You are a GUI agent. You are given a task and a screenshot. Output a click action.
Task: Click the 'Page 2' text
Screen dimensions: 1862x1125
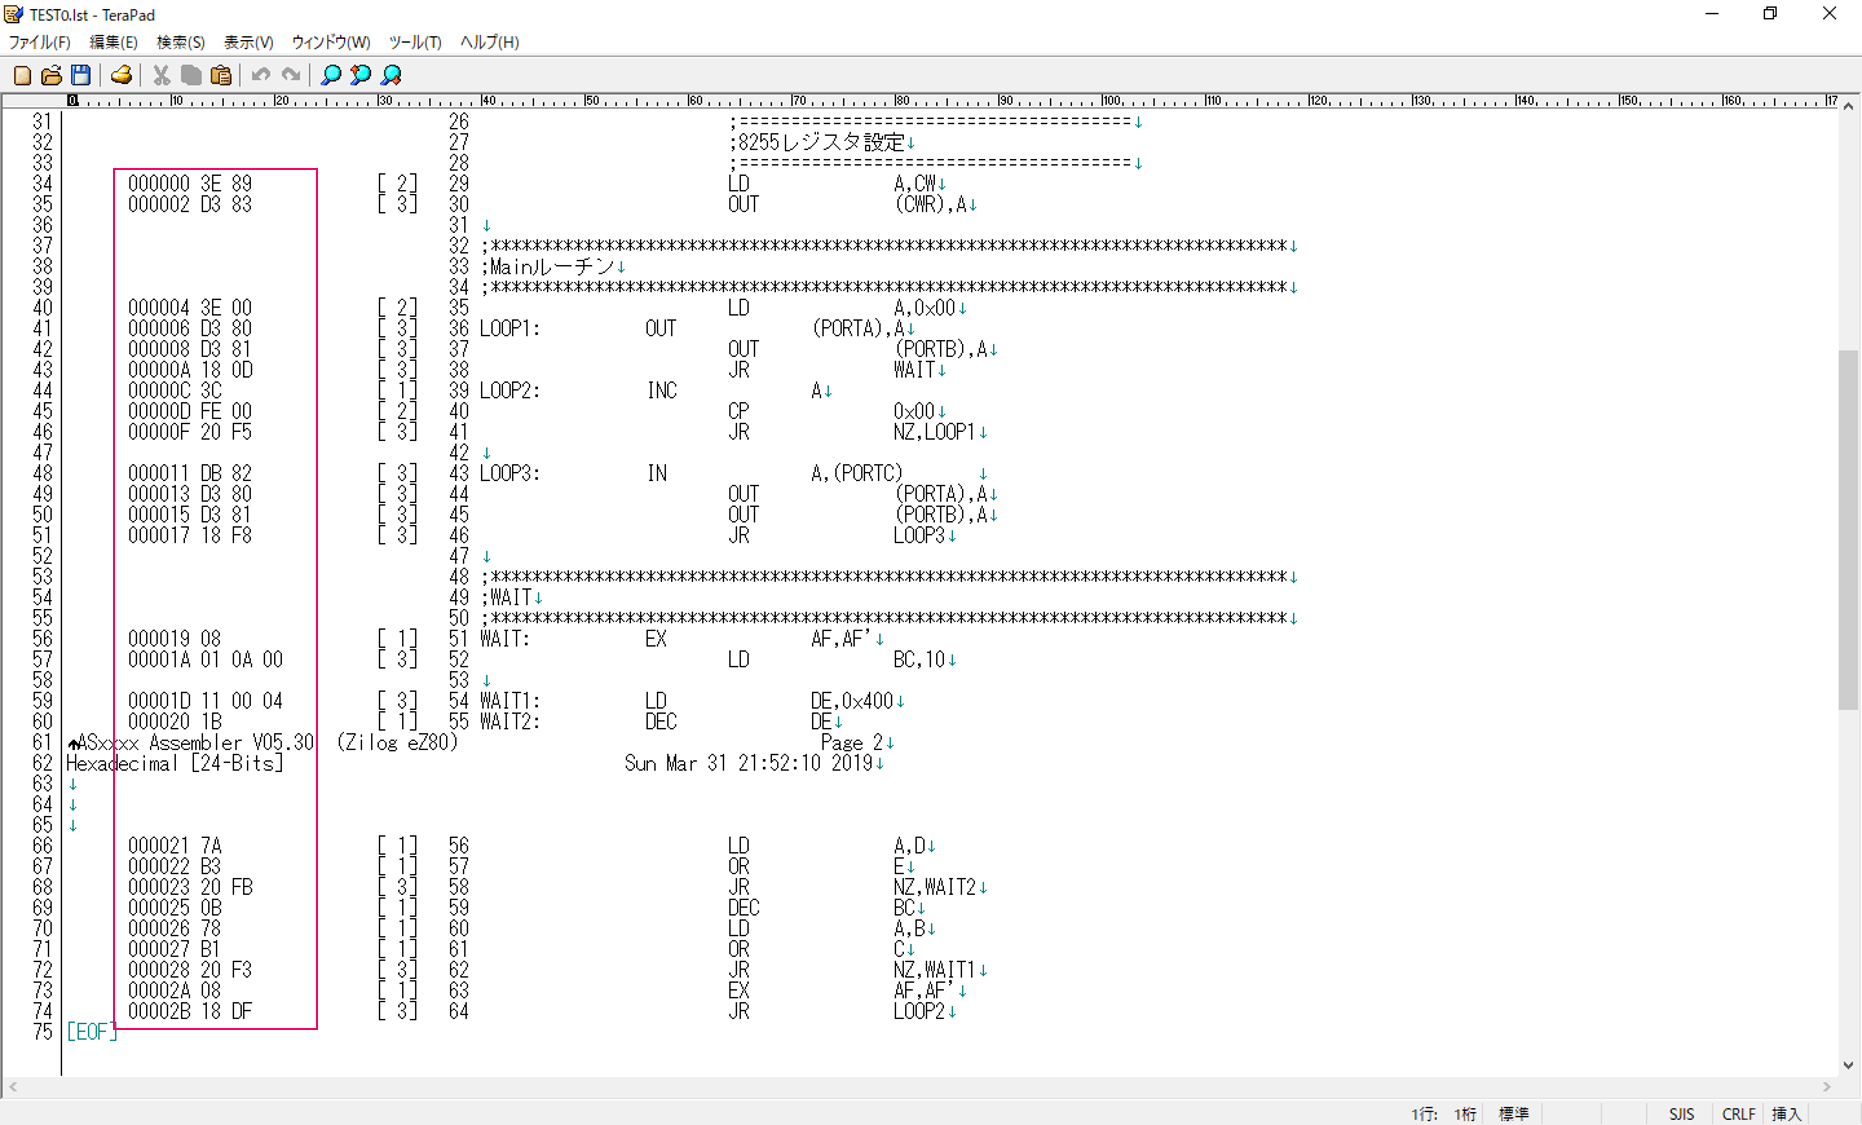point(852,742)
